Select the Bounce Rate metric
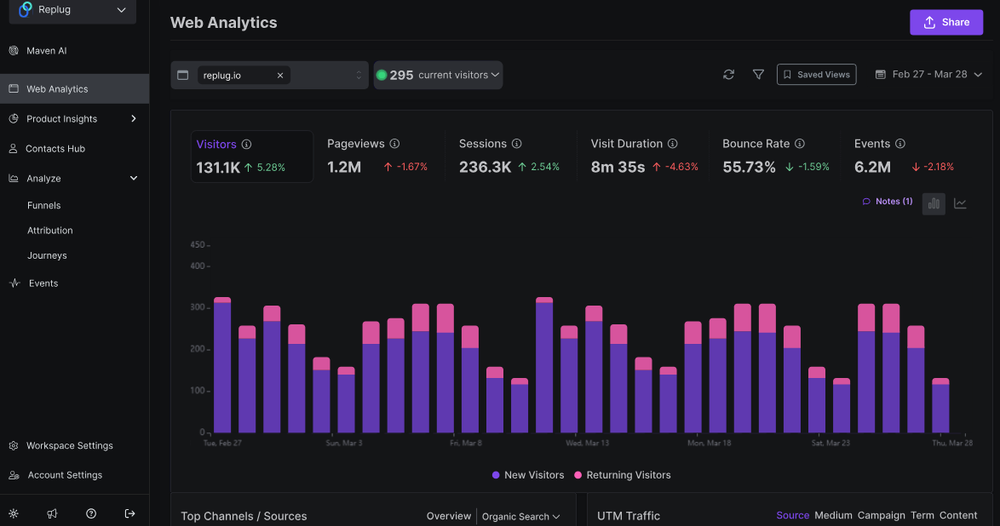Image resolution: width=1000 pixels, height=526 pixels. 776,156
